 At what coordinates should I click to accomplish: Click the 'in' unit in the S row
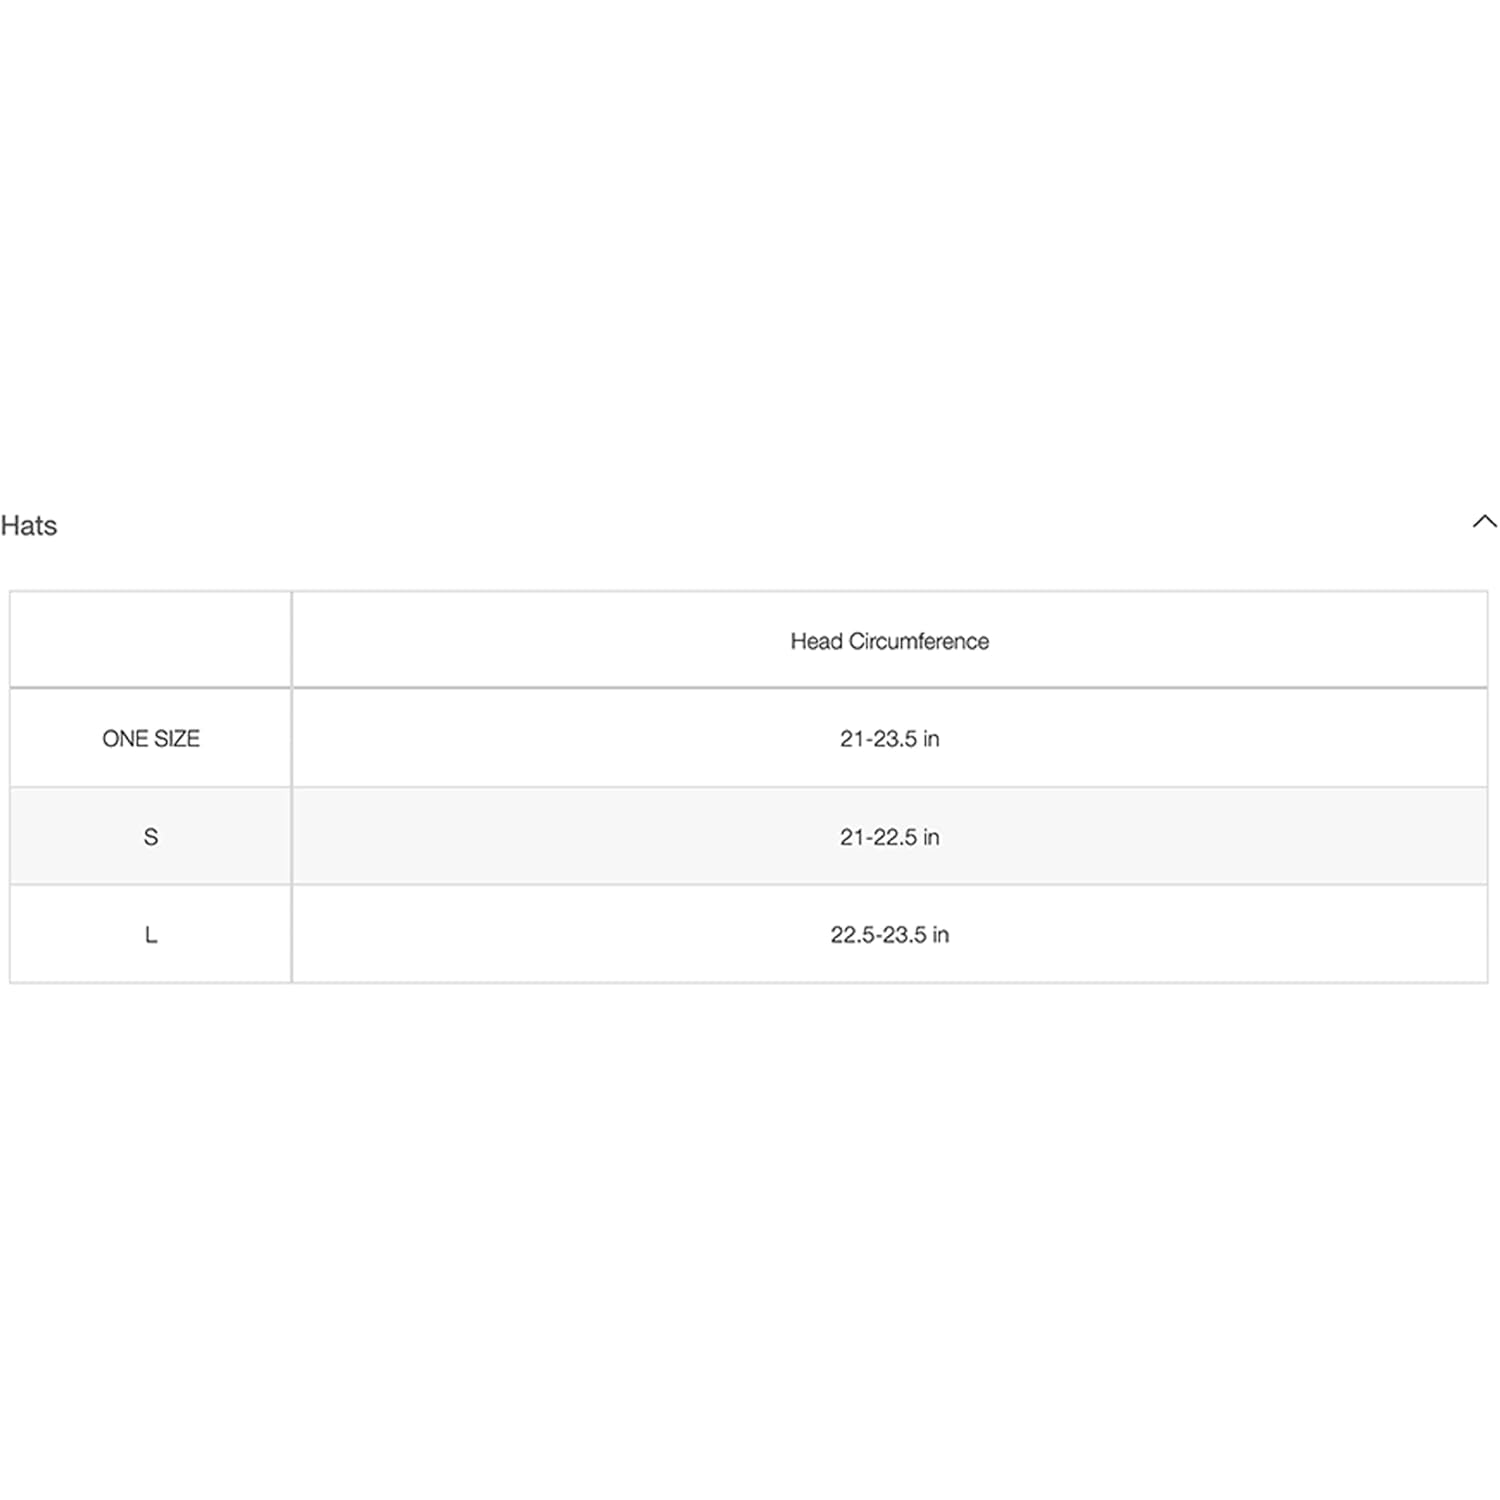tap(931, 837)
